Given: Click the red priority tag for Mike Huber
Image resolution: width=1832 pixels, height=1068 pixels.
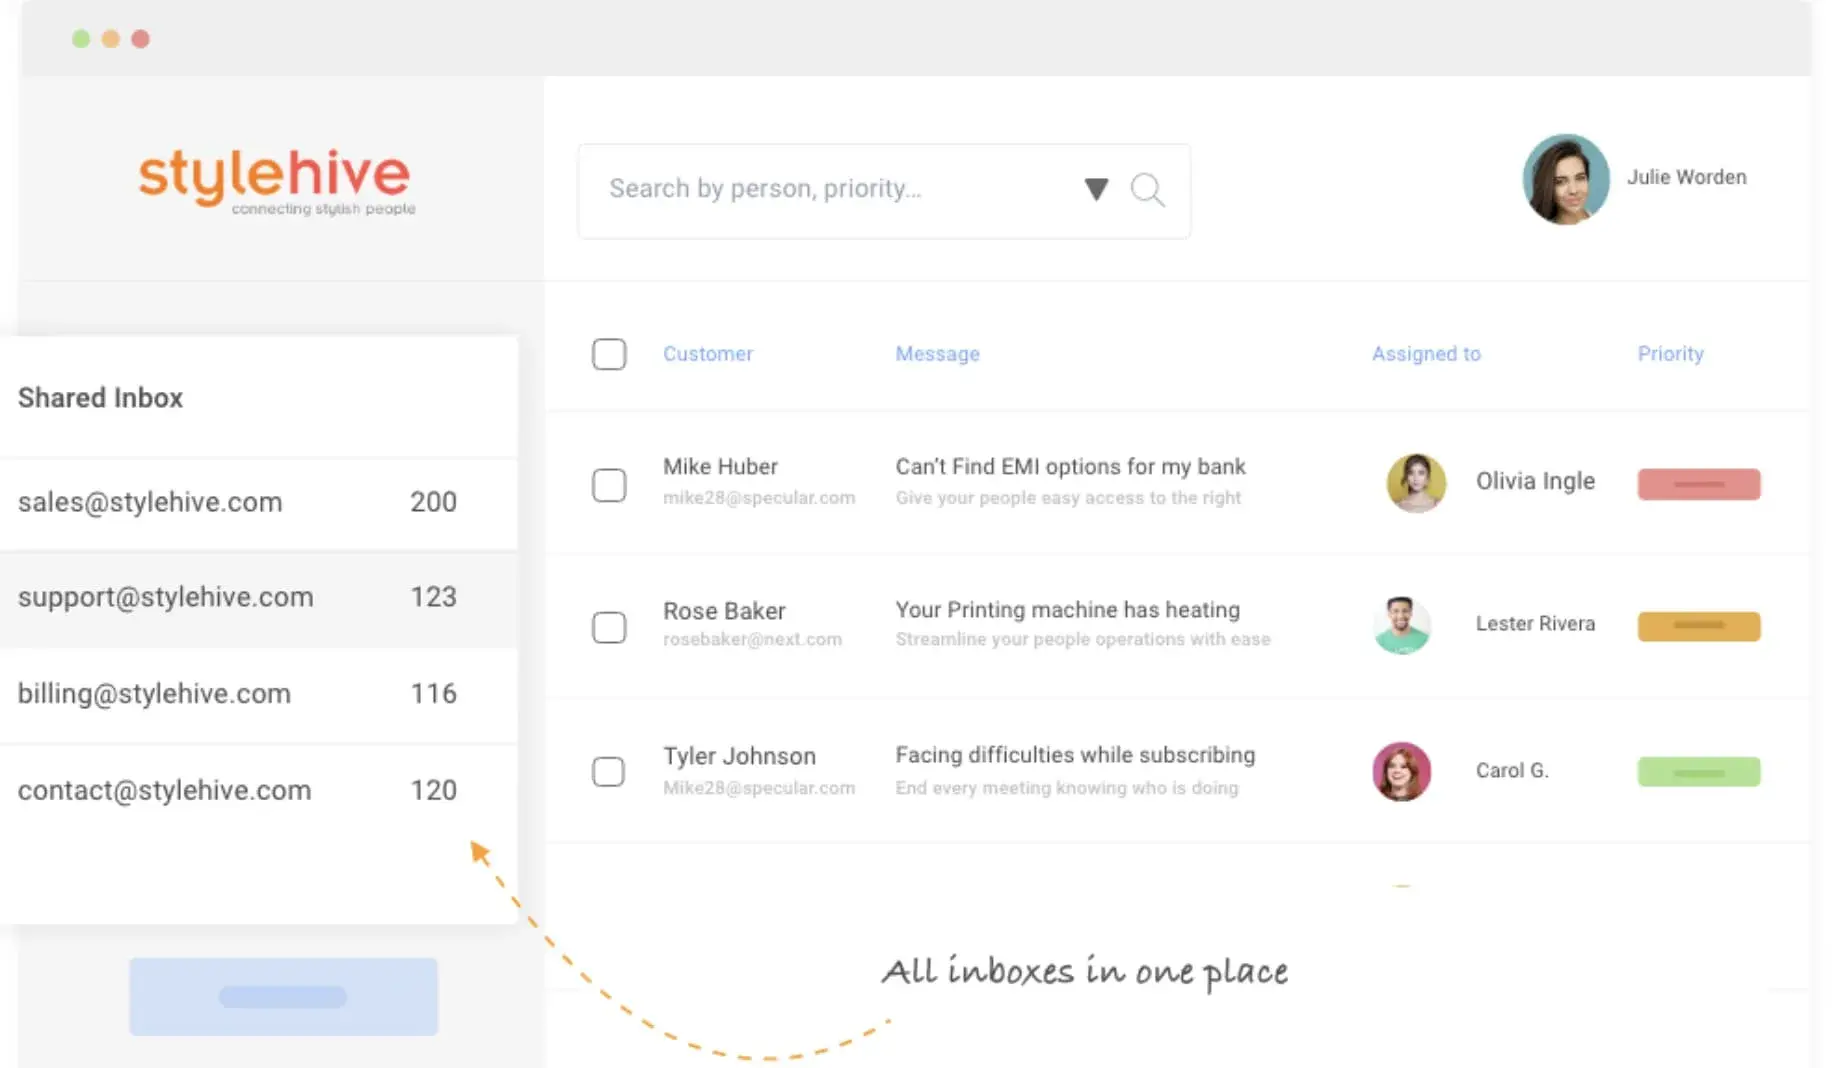Looking at the screenshot, I should click(1698, 484).
